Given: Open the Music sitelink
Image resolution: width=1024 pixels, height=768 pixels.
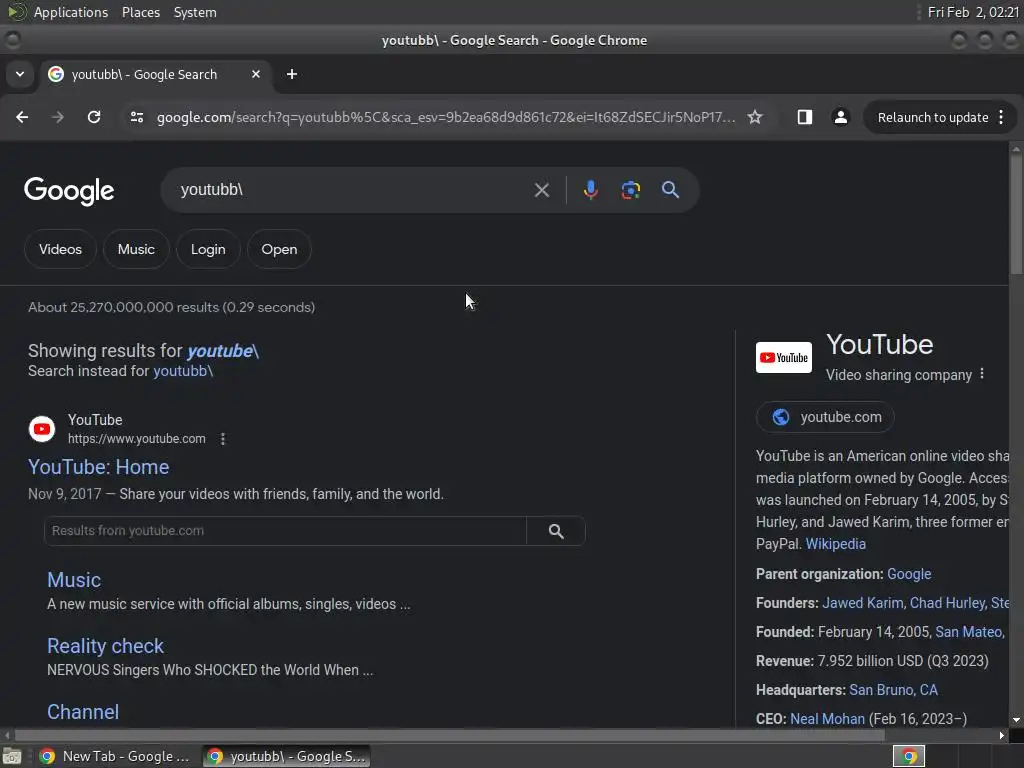Looking at the screenshot, I should (x=74, y=580).
